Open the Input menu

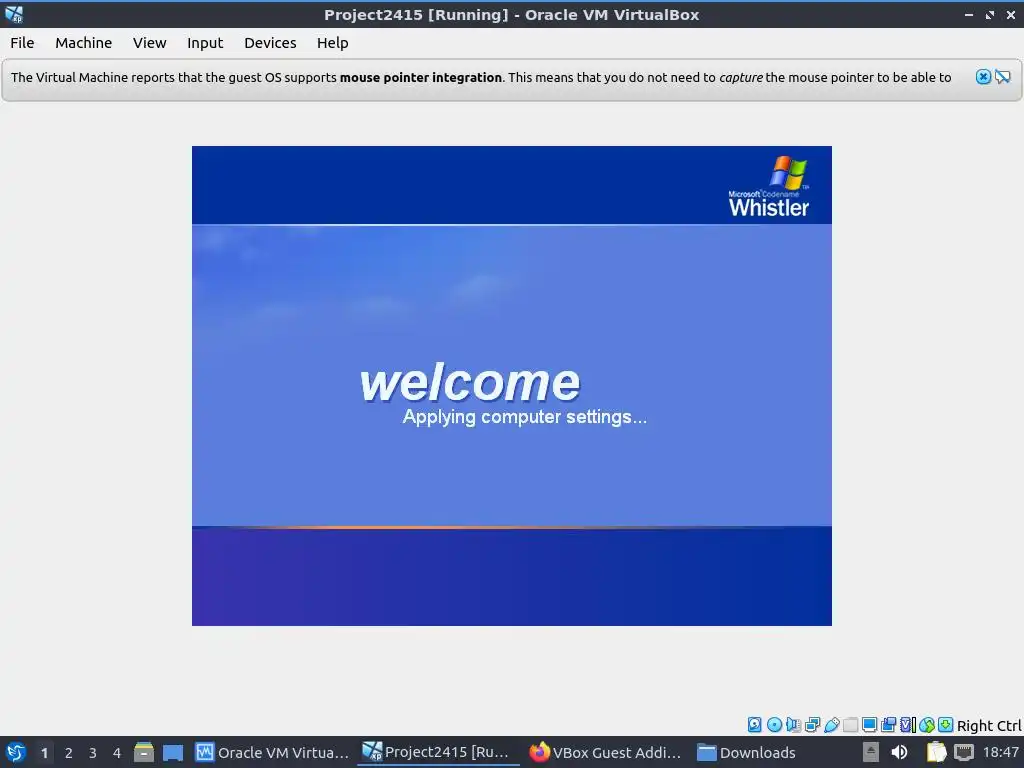click(x=205, y=42)
